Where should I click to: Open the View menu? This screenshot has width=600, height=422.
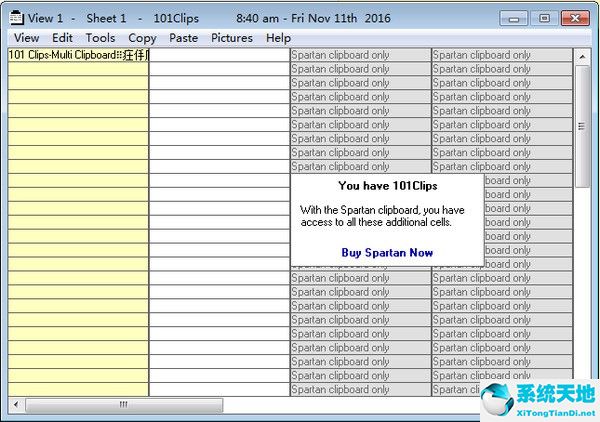27,38
